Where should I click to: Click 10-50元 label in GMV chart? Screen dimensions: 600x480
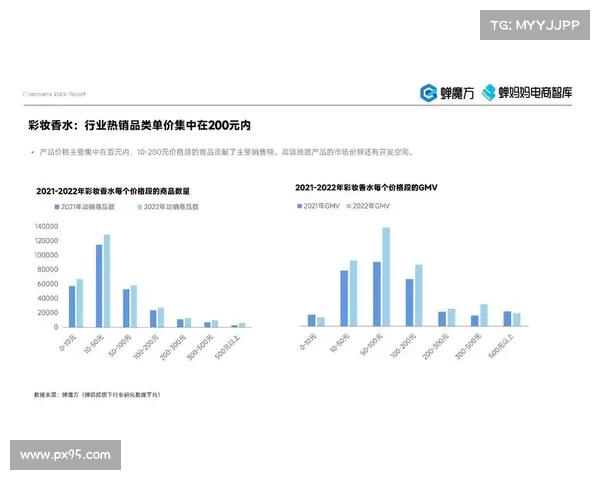pyautogui.click(x=340, y=343)
